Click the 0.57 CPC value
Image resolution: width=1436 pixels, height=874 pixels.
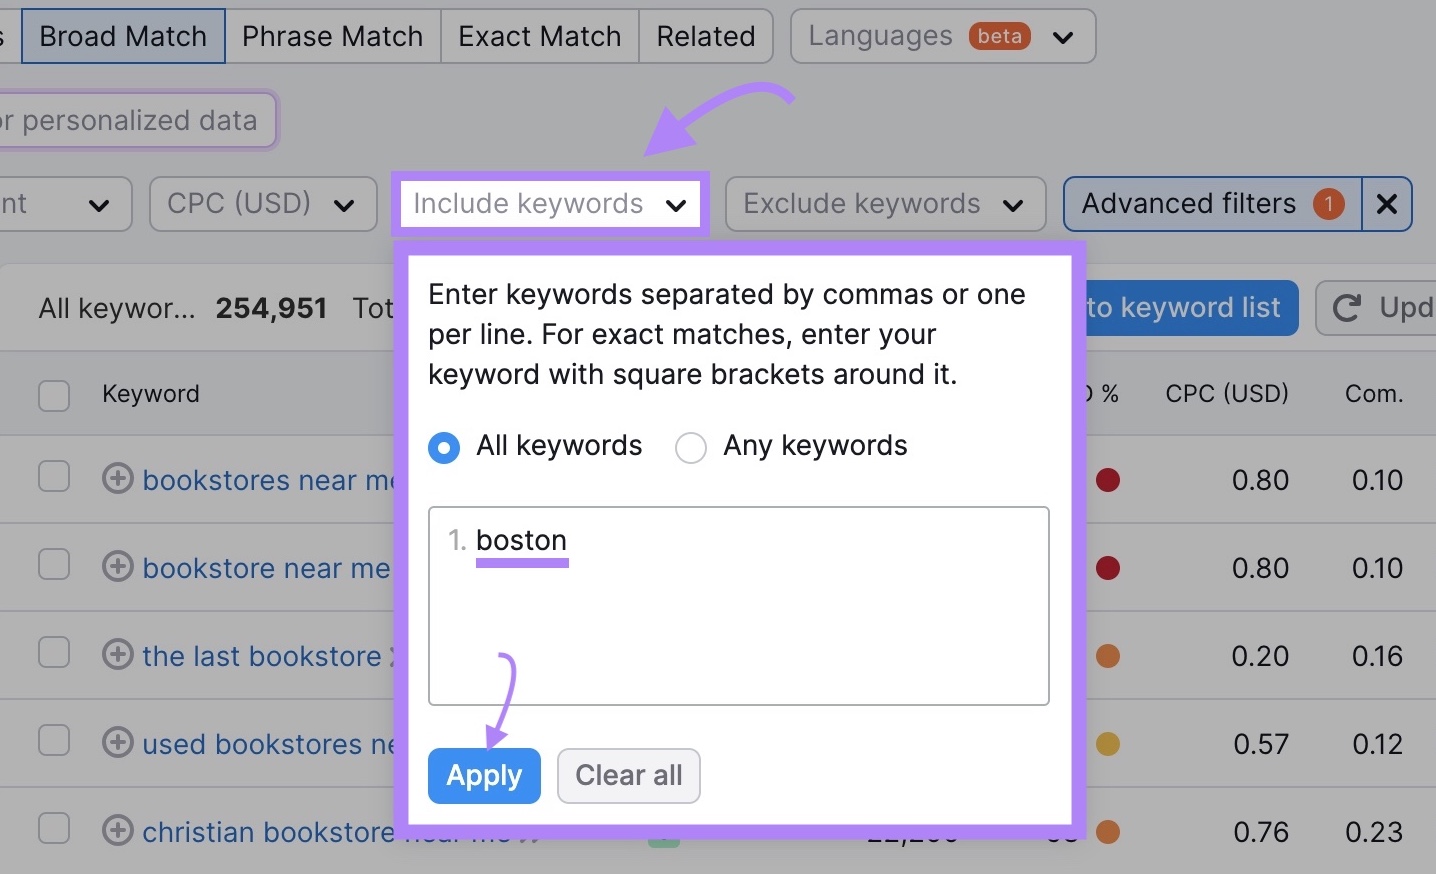1261,745
